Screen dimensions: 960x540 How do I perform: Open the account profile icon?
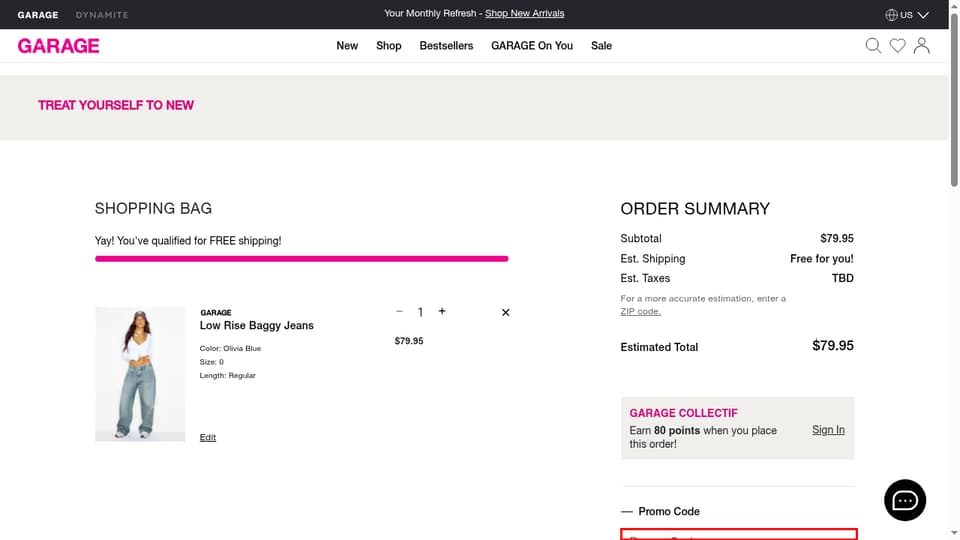point(921,46)
